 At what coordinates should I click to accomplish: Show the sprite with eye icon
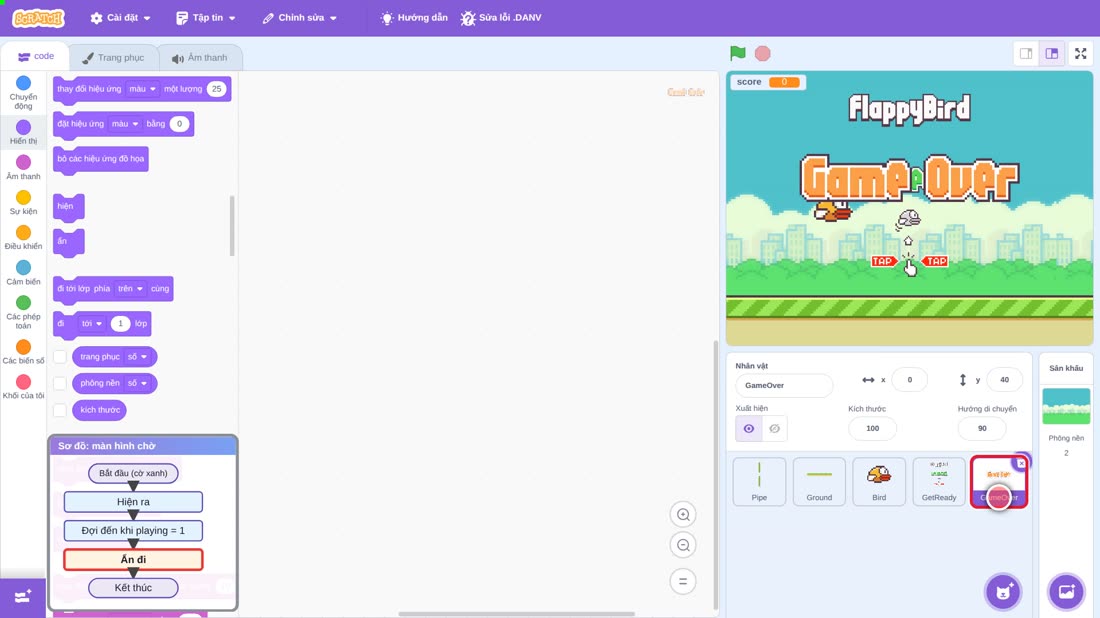click(x=749, y=429)
